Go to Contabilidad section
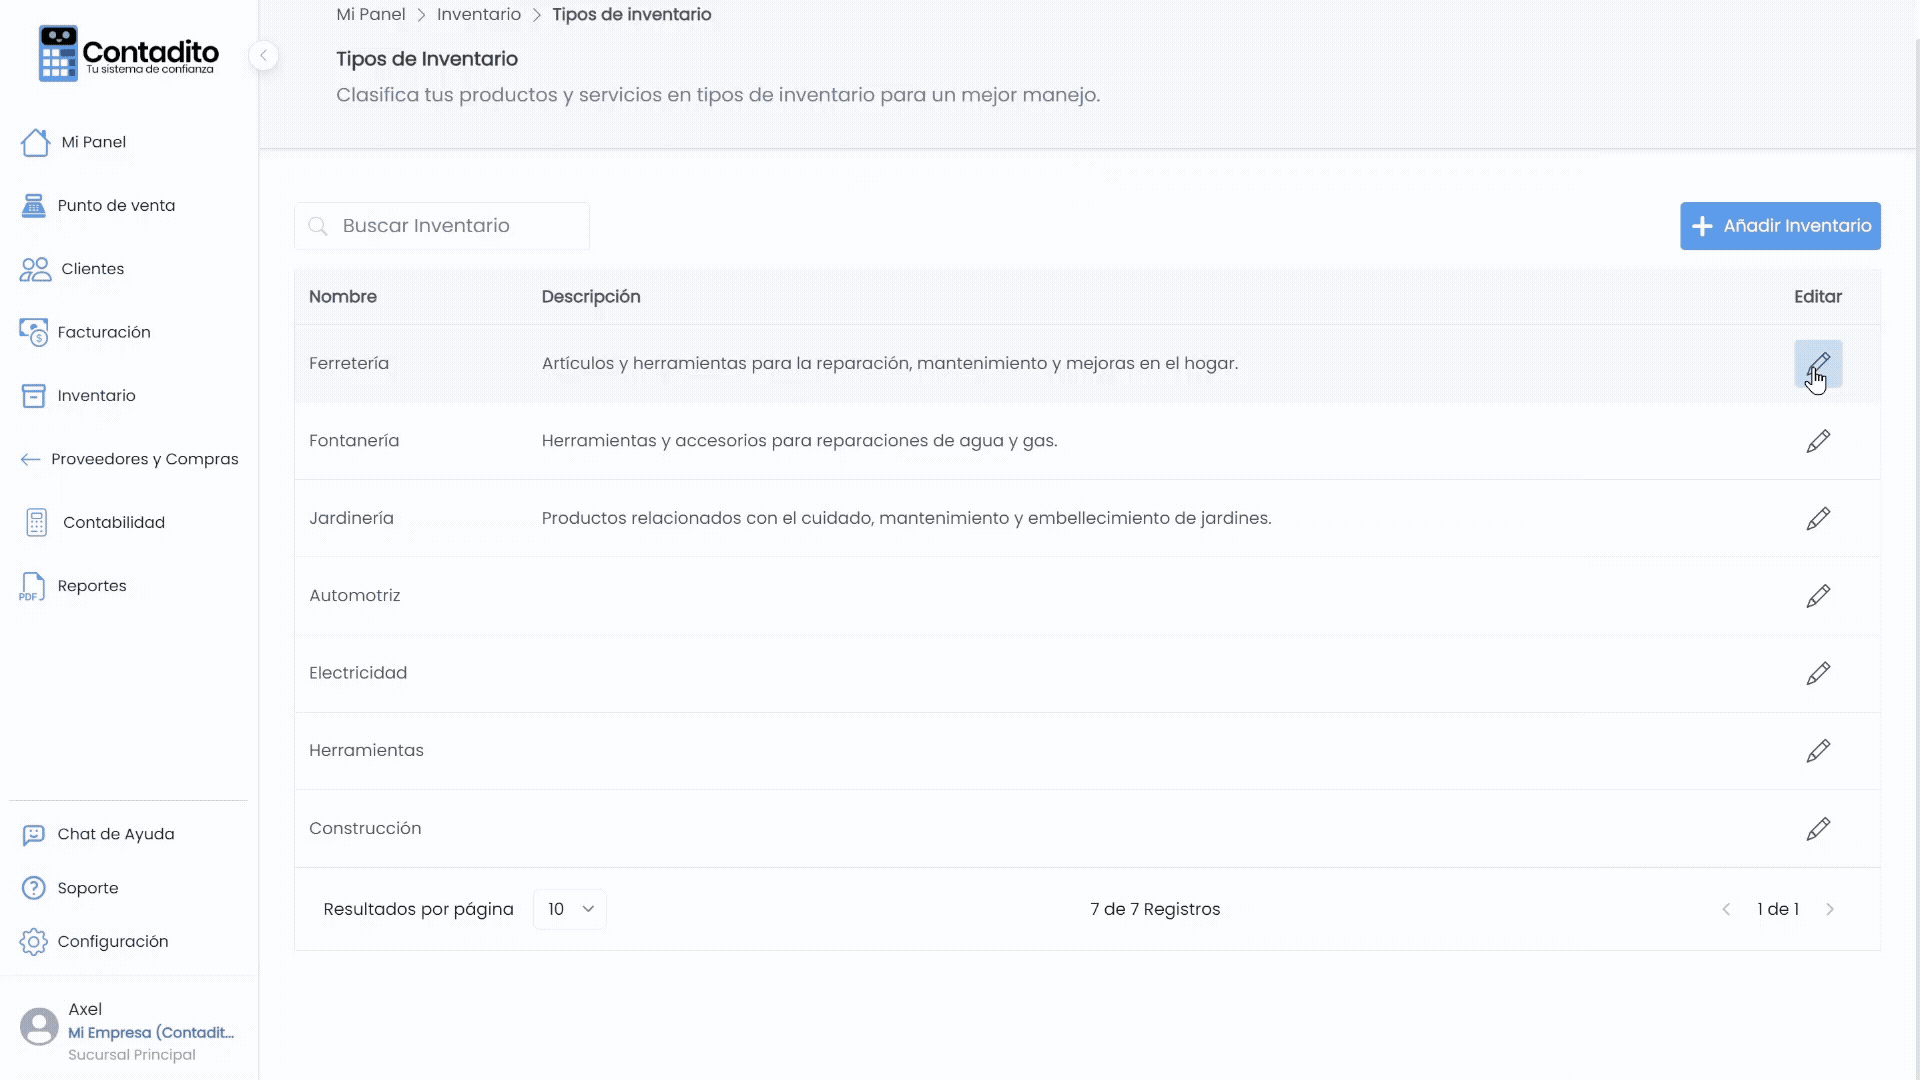Viewport: 1920px width, 1080px height. pyautogui.click(x=94, y=522)
